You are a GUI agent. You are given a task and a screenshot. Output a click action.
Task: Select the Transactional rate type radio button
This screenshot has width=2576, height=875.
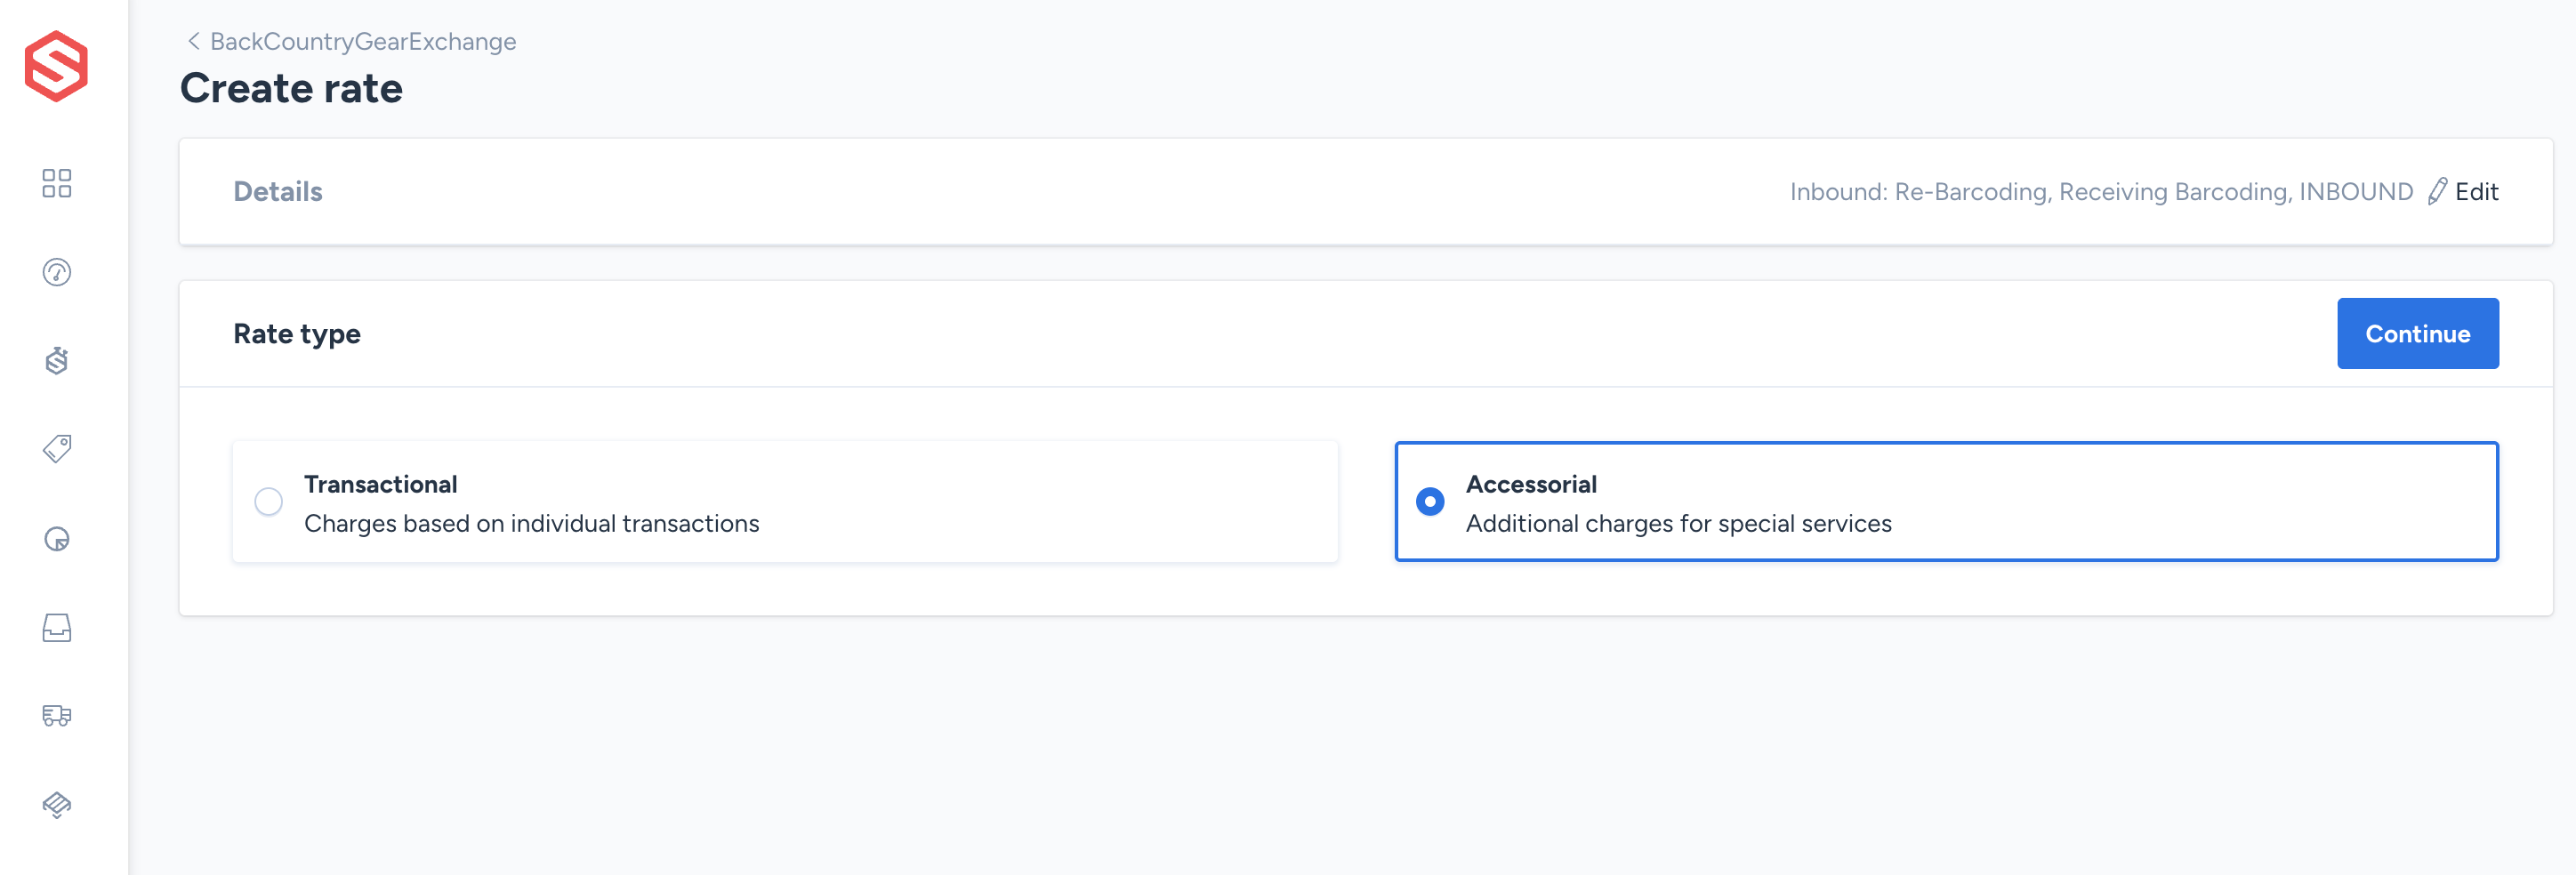tap(268, 501)
